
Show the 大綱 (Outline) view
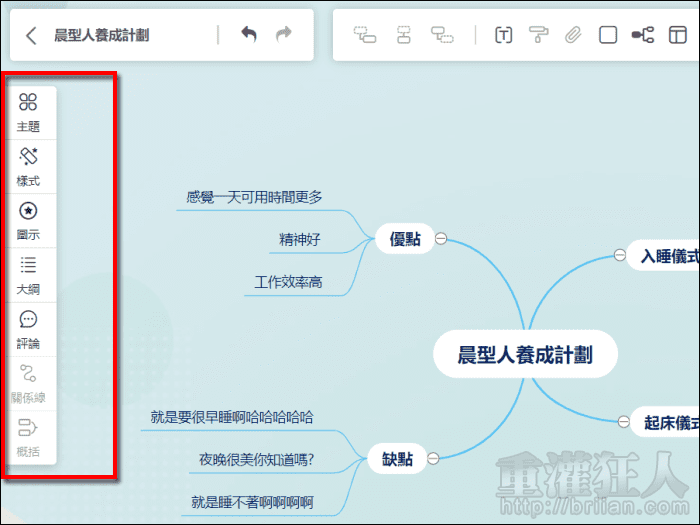click(x=28, y=274)
